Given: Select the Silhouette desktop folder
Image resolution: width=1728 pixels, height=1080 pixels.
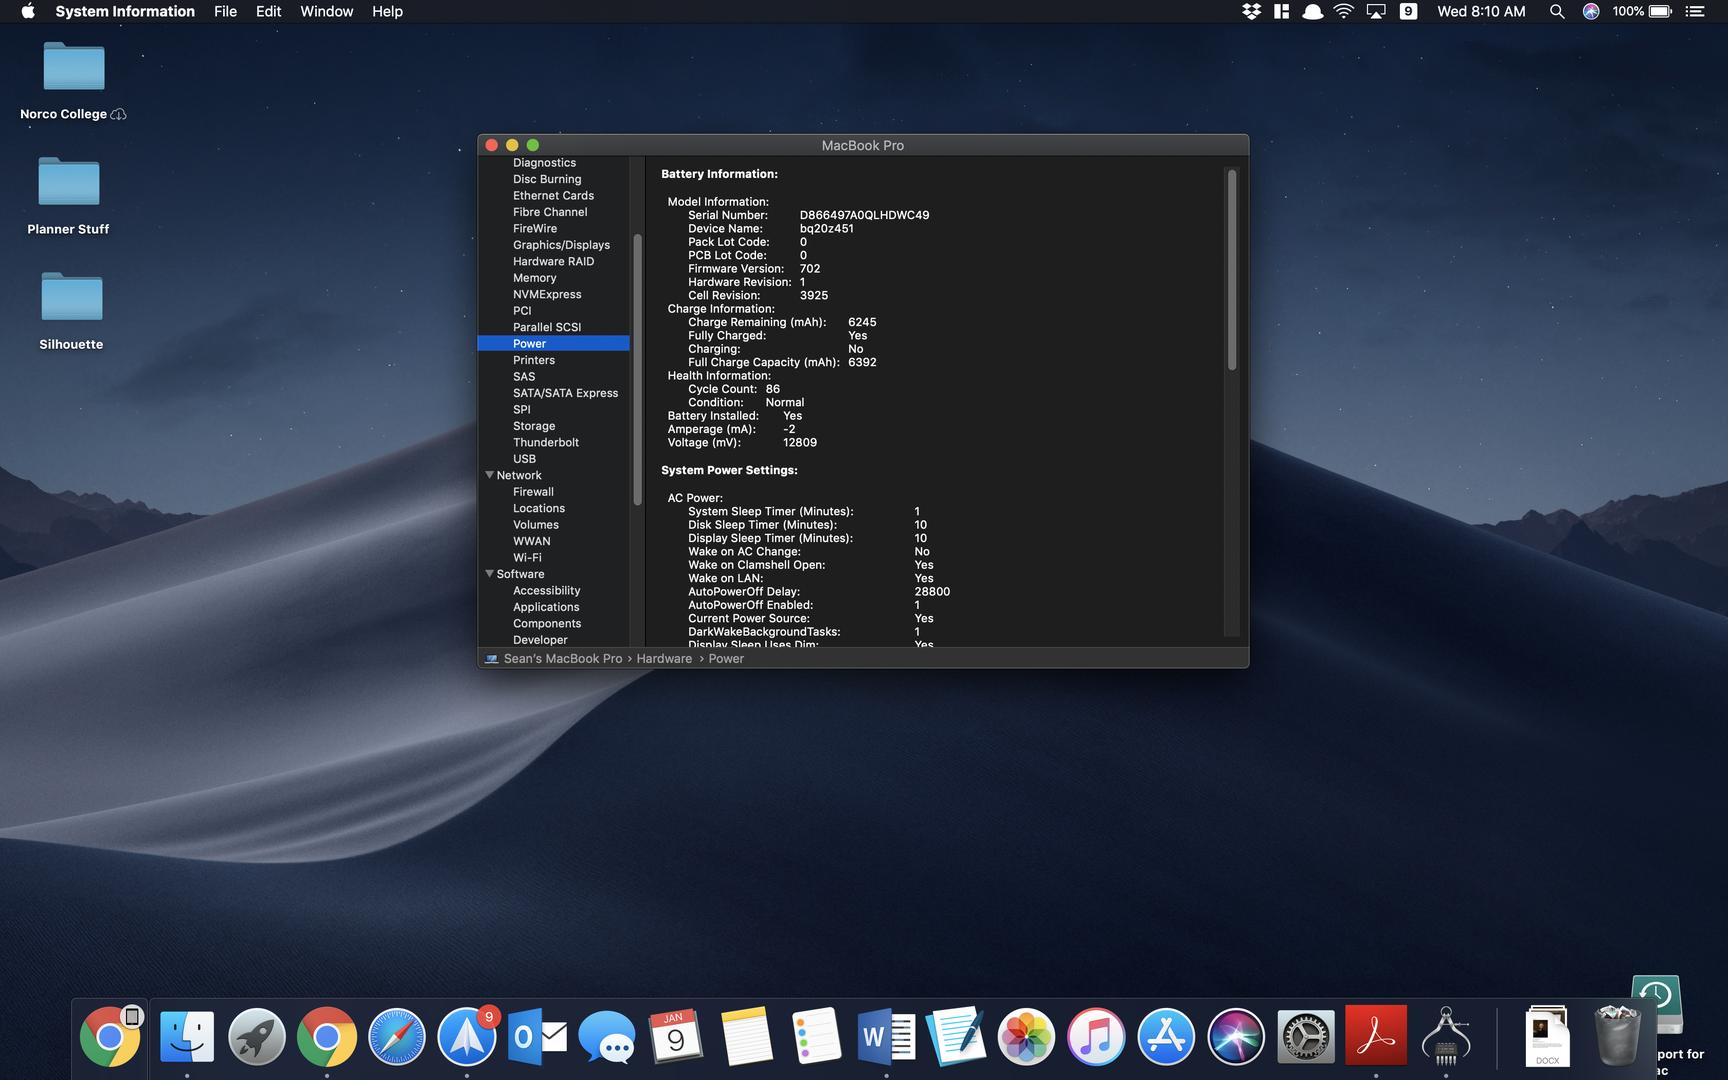Looking at the screenshot, I should (x=71, y=312).
